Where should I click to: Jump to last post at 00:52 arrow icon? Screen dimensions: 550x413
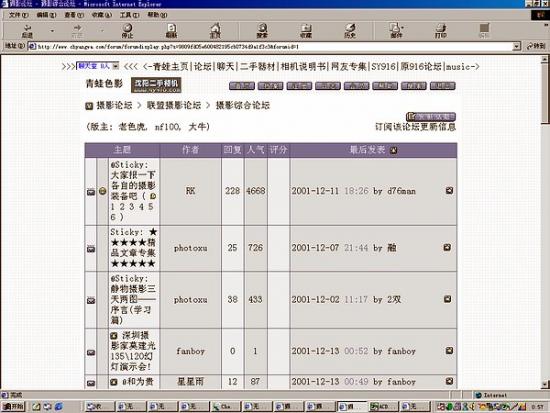tap(449, 351)
